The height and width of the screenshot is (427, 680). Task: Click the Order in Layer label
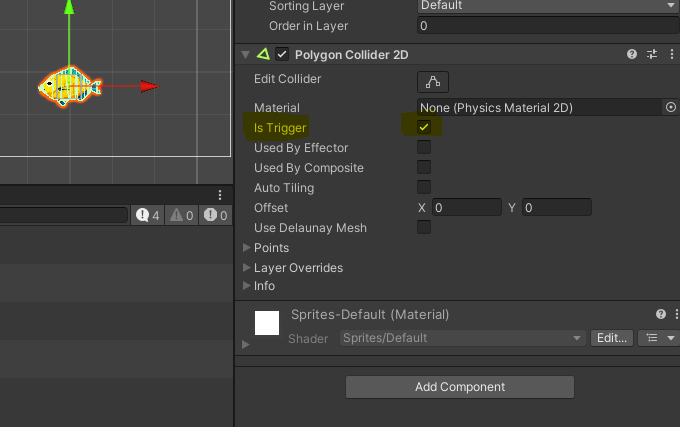(308, 26)
